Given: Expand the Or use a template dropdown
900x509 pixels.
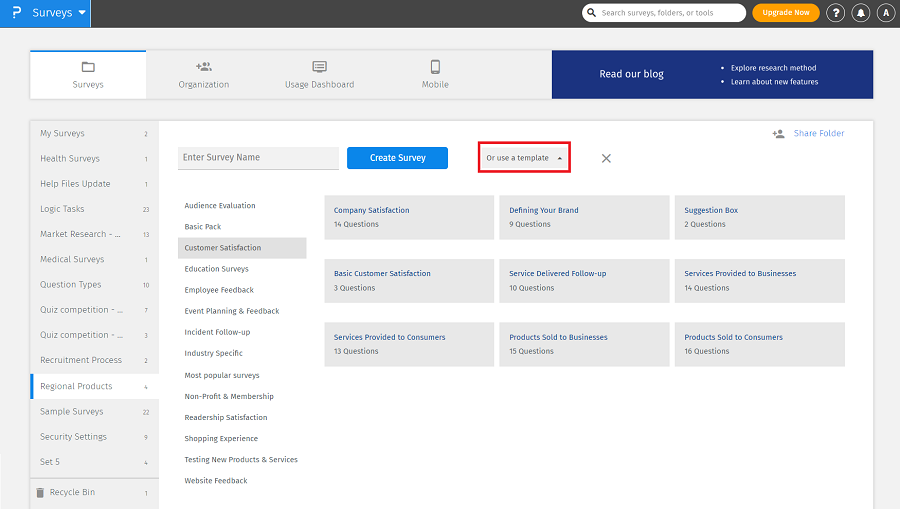Looking at the screenshot, I should pyautogui.click(x=524, y=158).
